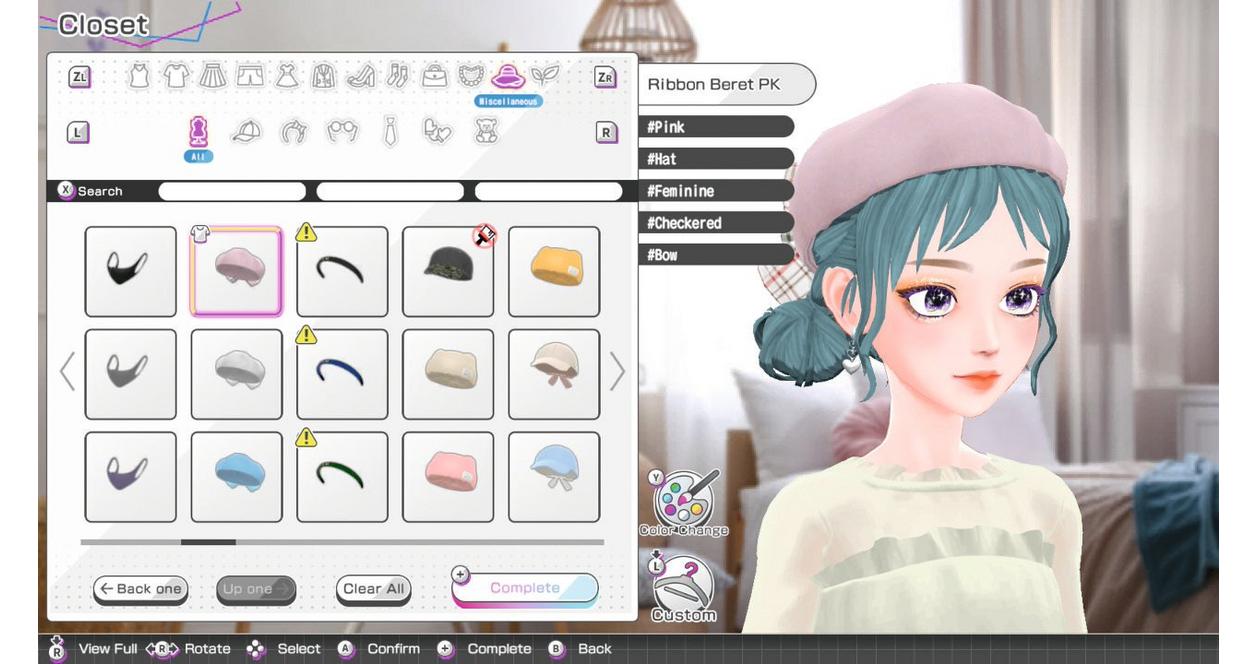Click the ZR category switch button
The height and width of the screenshot is (664, 1256).
pos(605,77)
